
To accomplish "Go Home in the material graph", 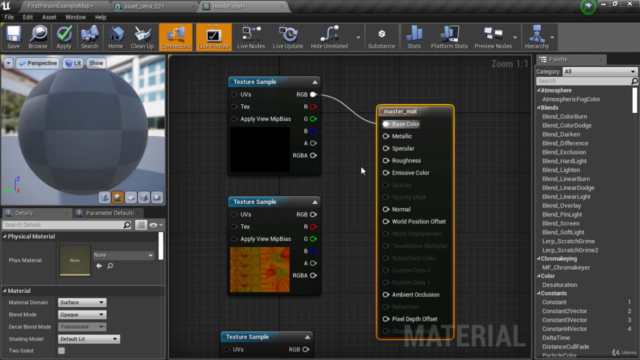I will (116, 37).
